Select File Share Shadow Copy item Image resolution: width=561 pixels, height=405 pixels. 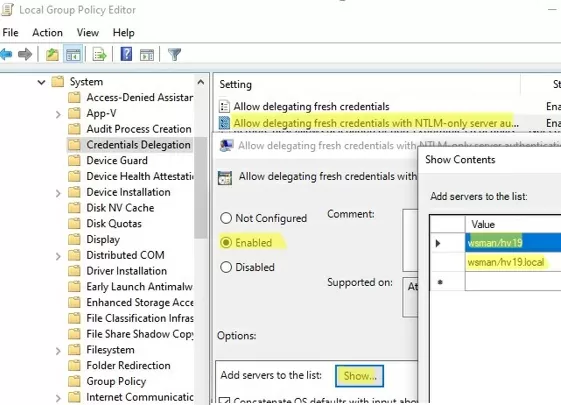pos(140,334)
